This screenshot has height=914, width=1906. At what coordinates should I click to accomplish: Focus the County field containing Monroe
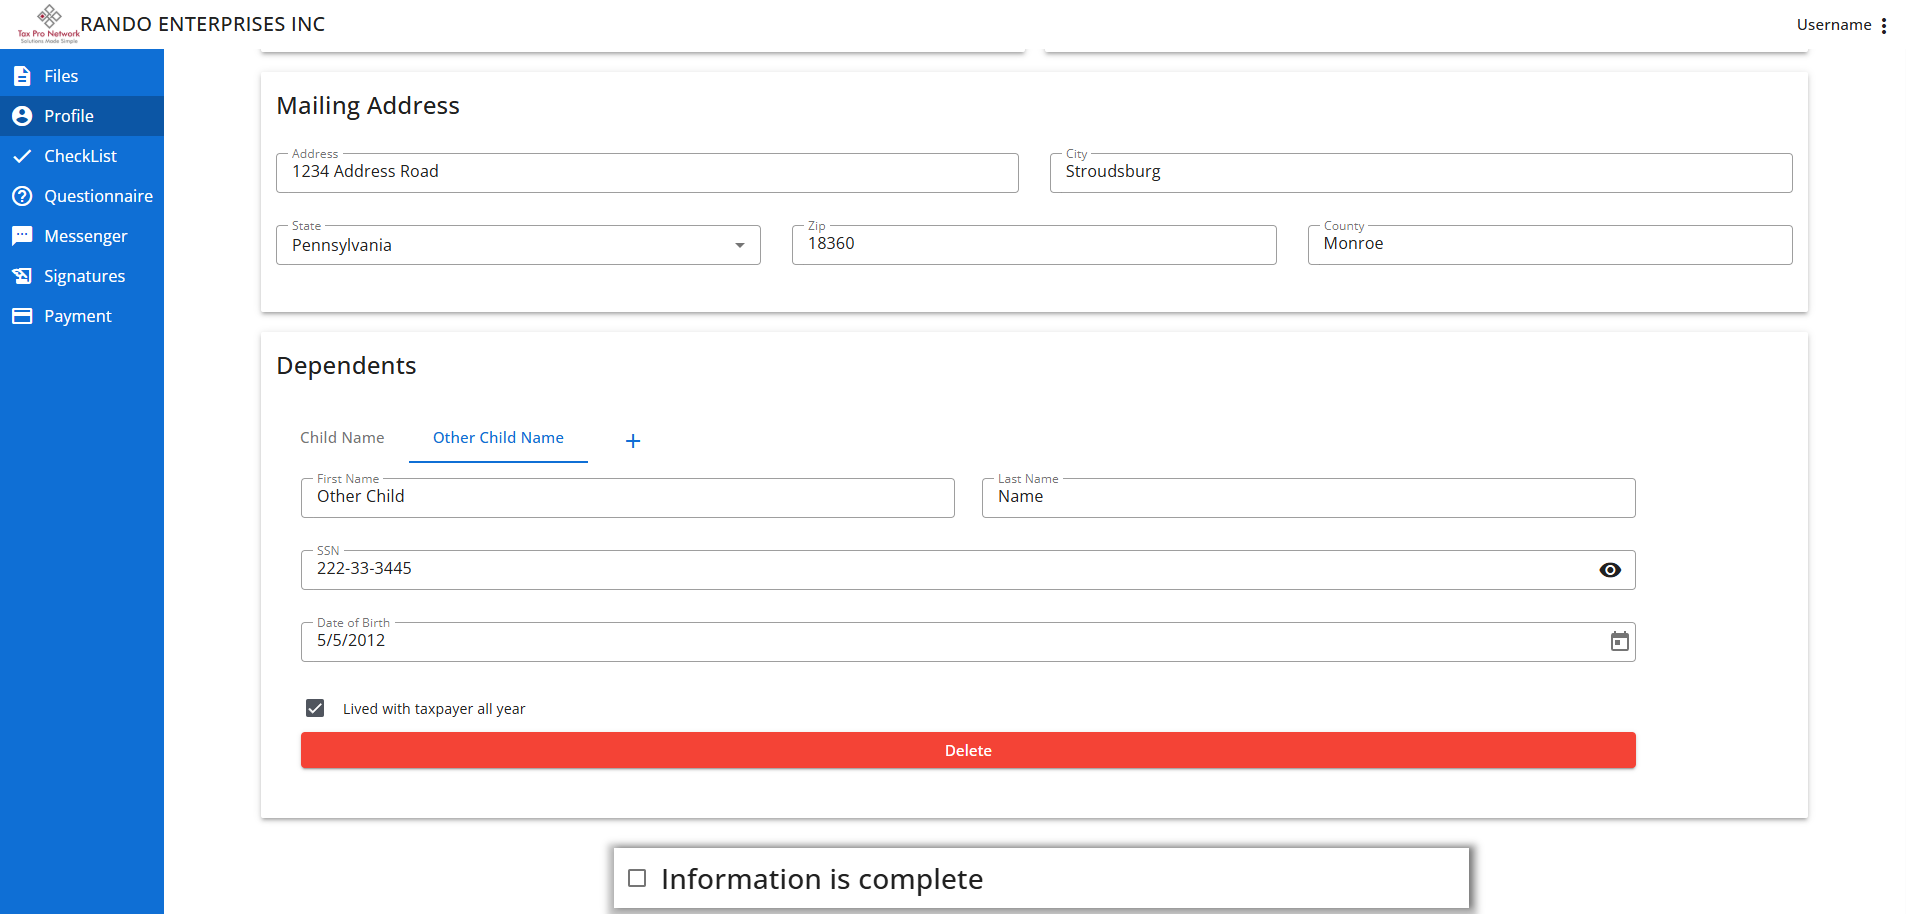[x=1550, y=245]
